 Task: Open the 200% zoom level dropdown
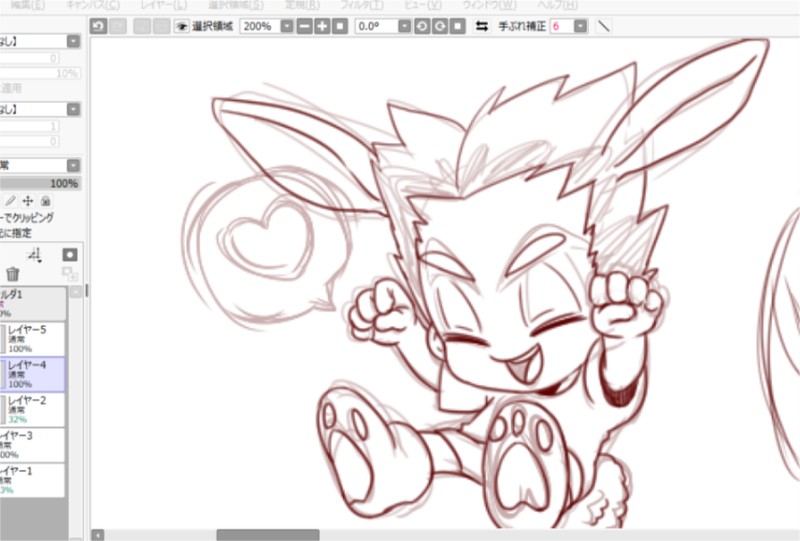[287, 26]
